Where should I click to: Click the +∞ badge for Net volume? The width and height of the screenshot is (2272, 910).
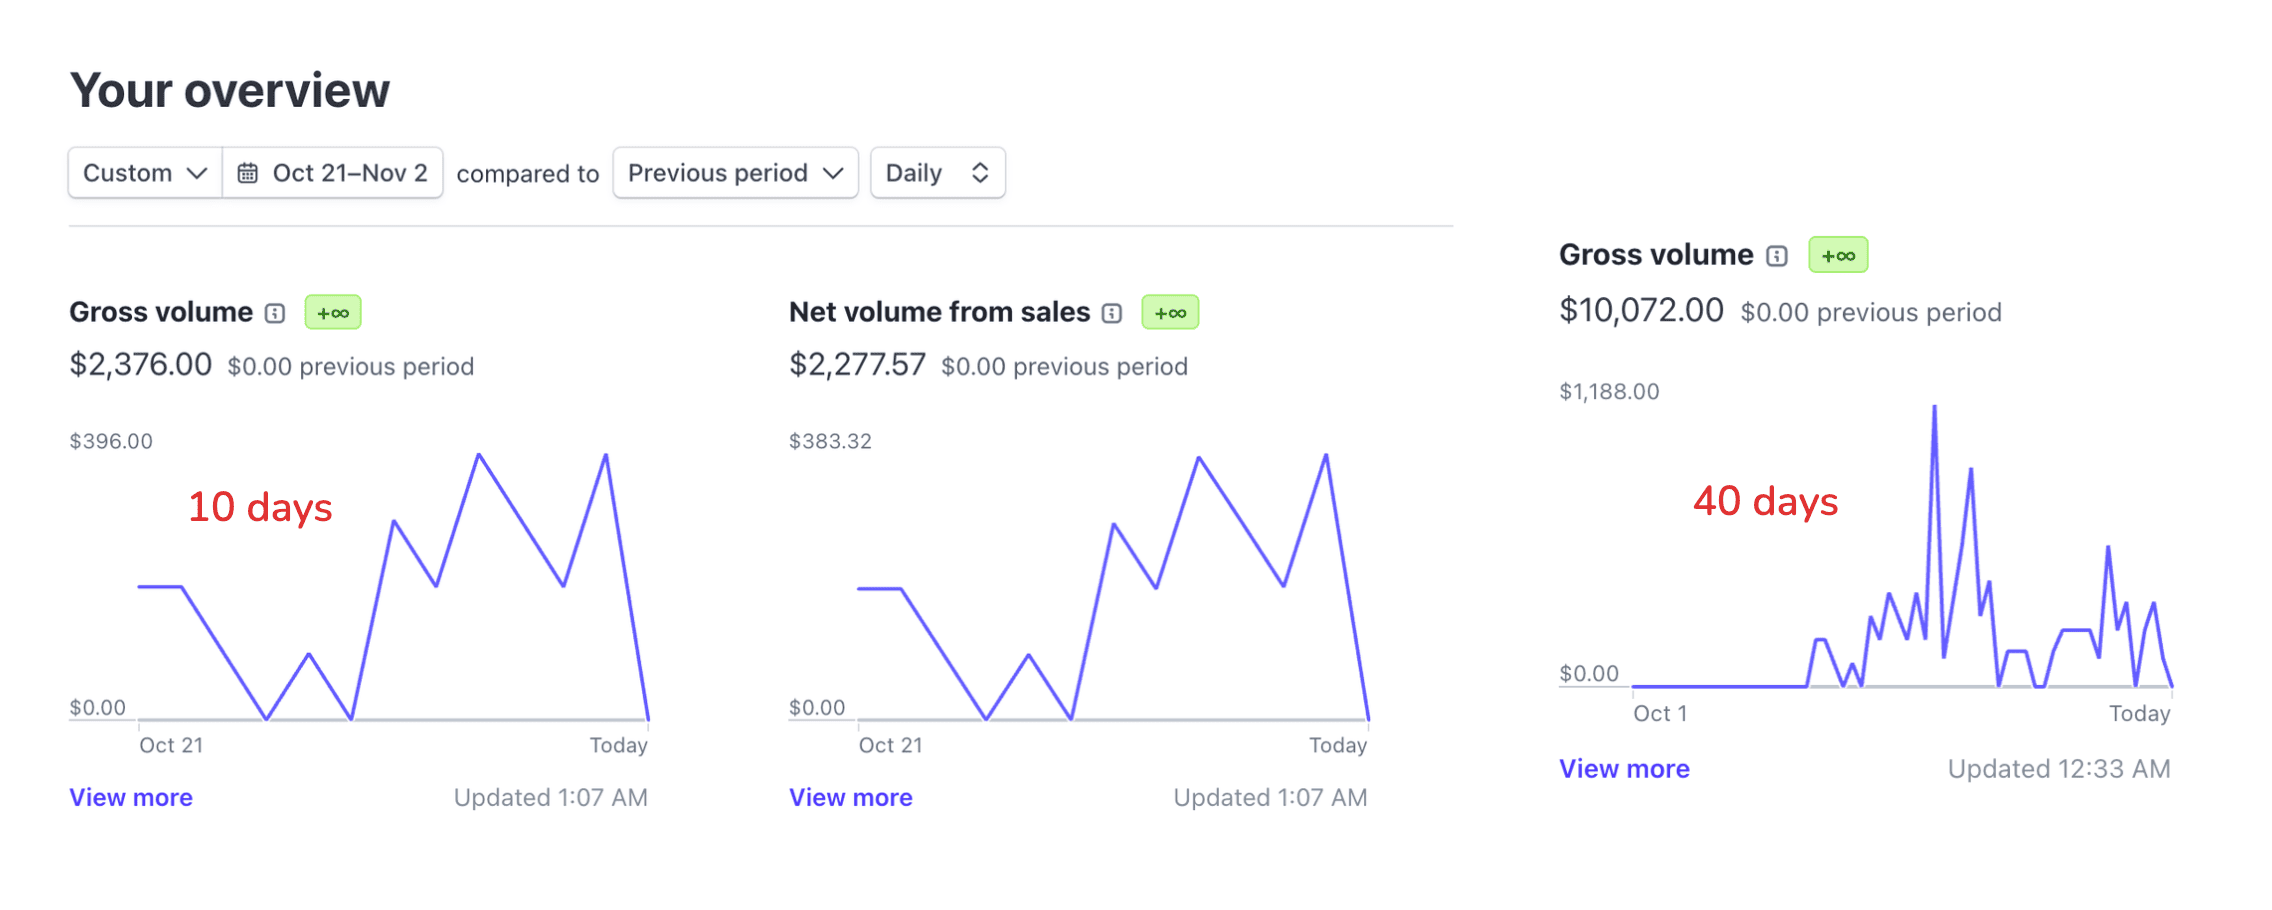coord(1170,313)
